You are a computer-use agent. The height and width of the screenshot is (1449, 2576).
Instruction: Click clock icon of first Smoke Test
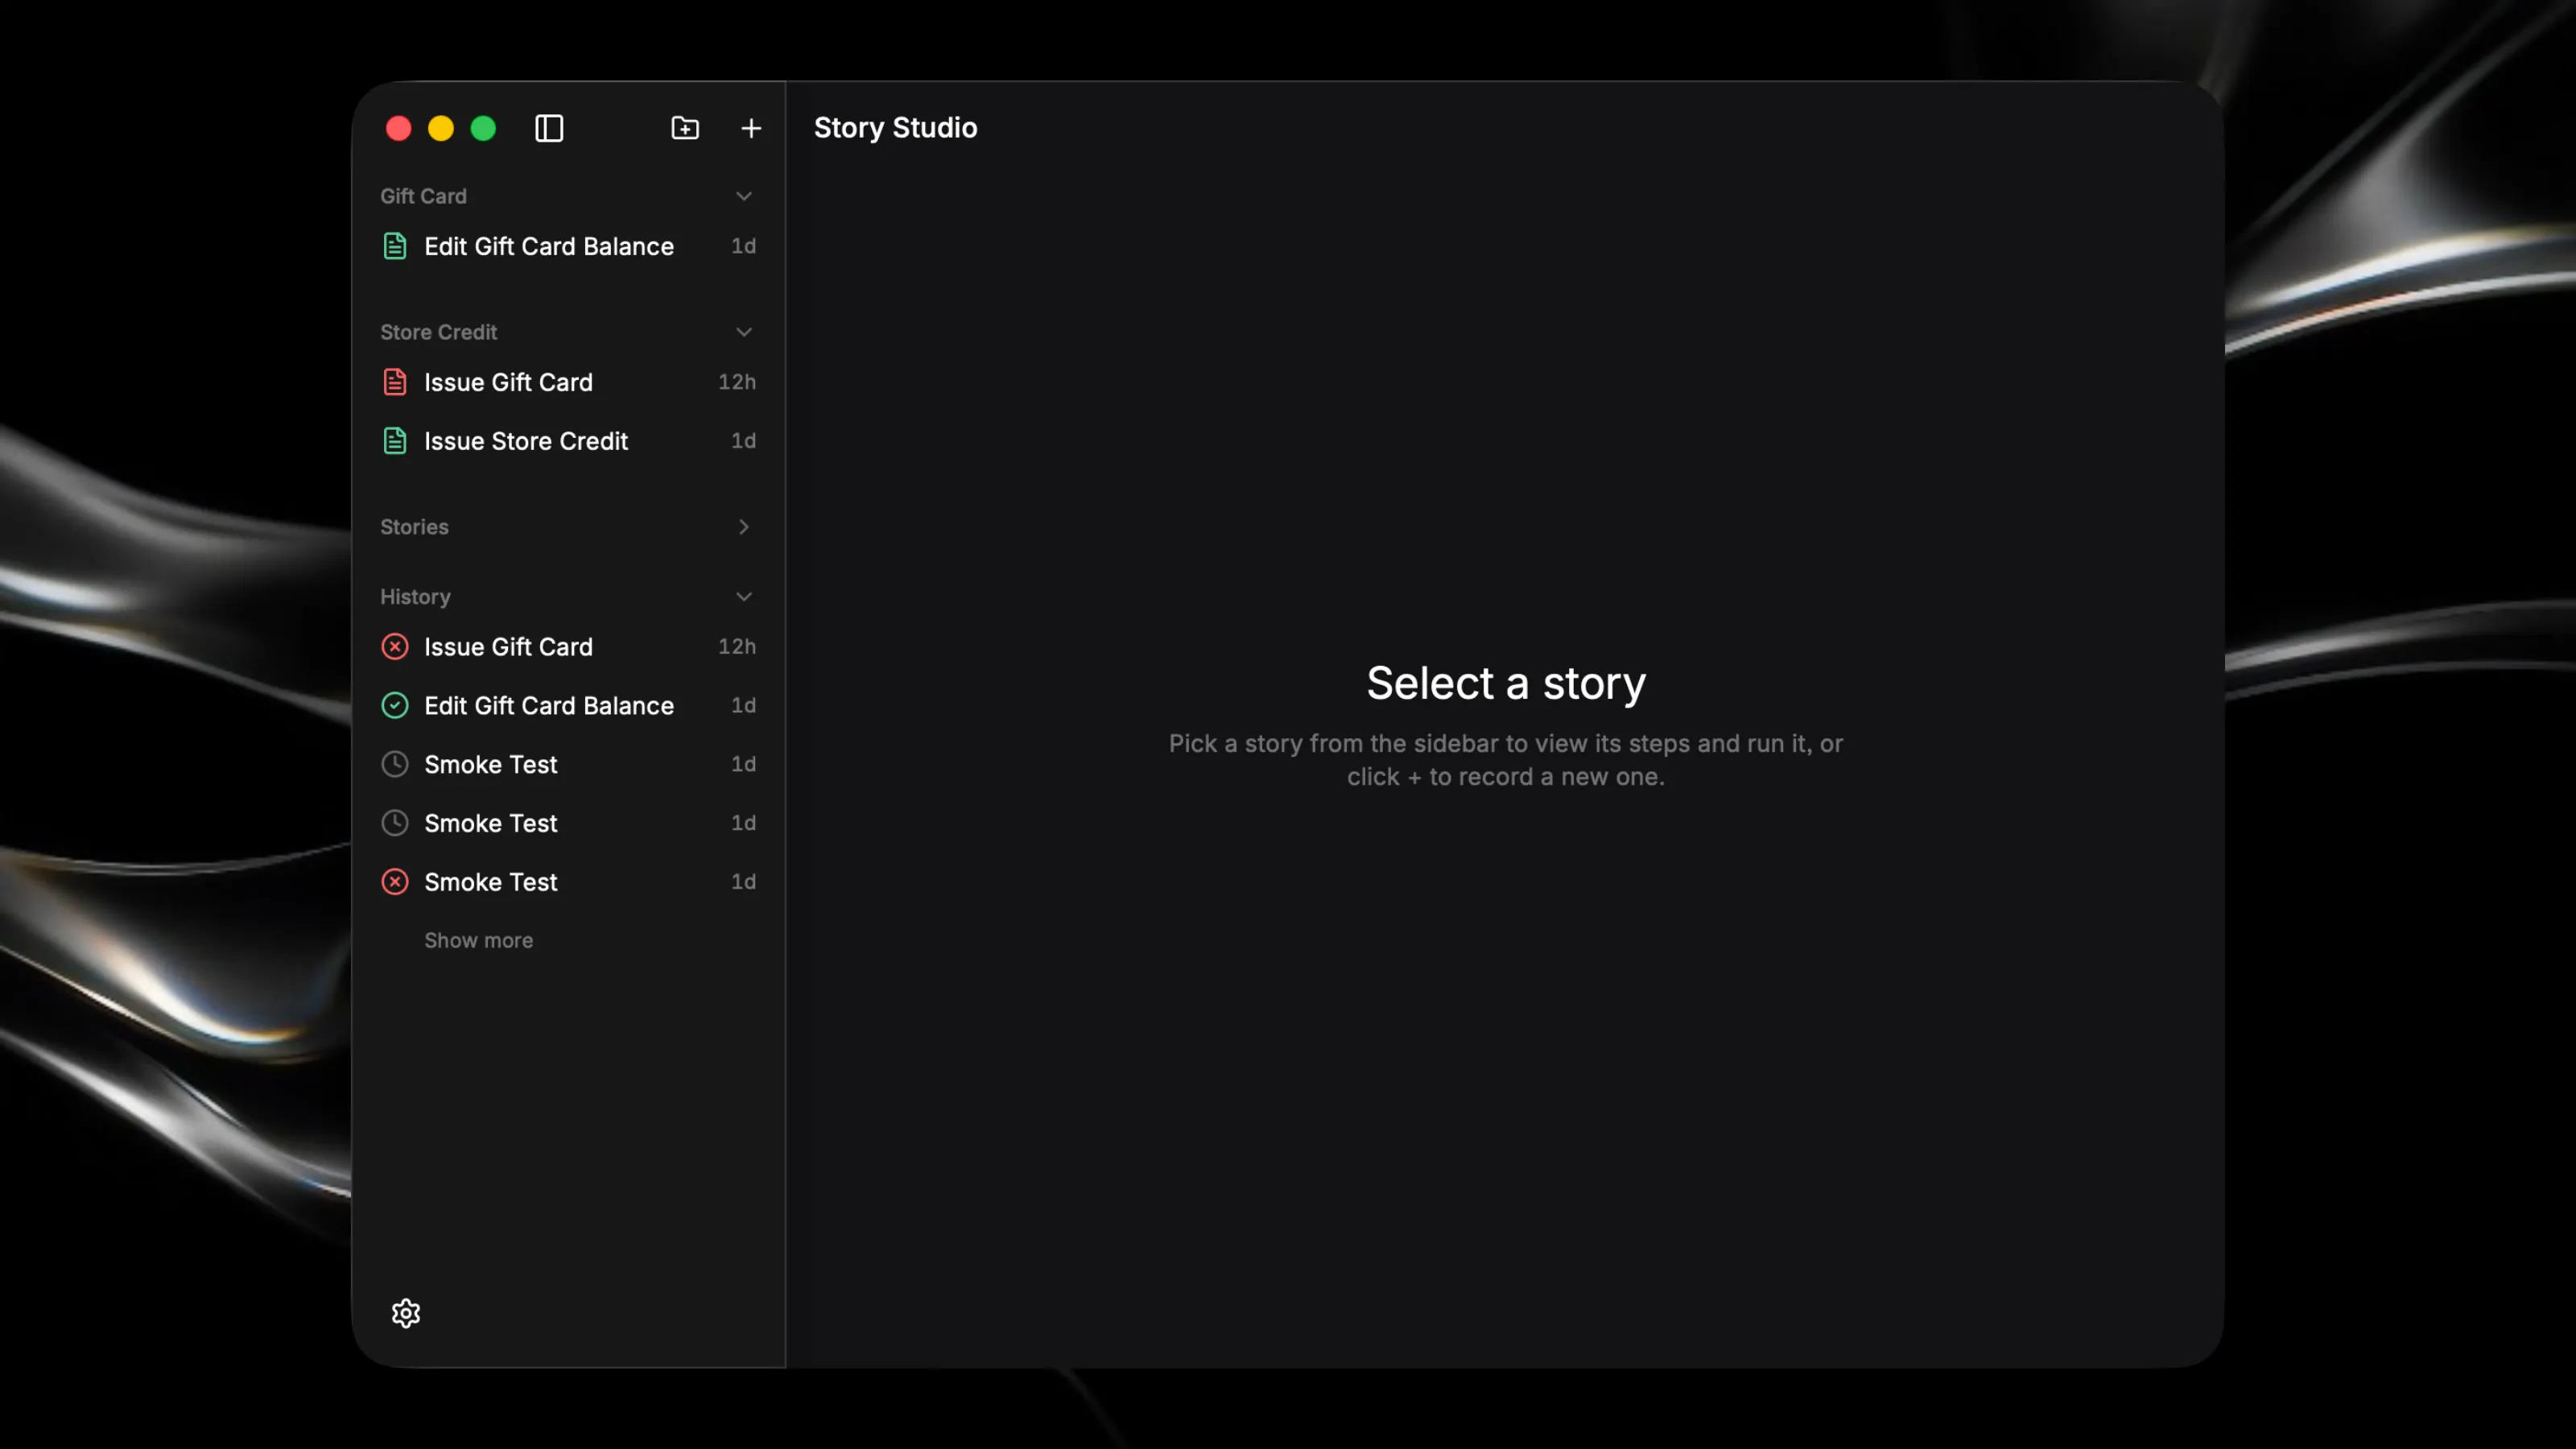coord(395,764)
